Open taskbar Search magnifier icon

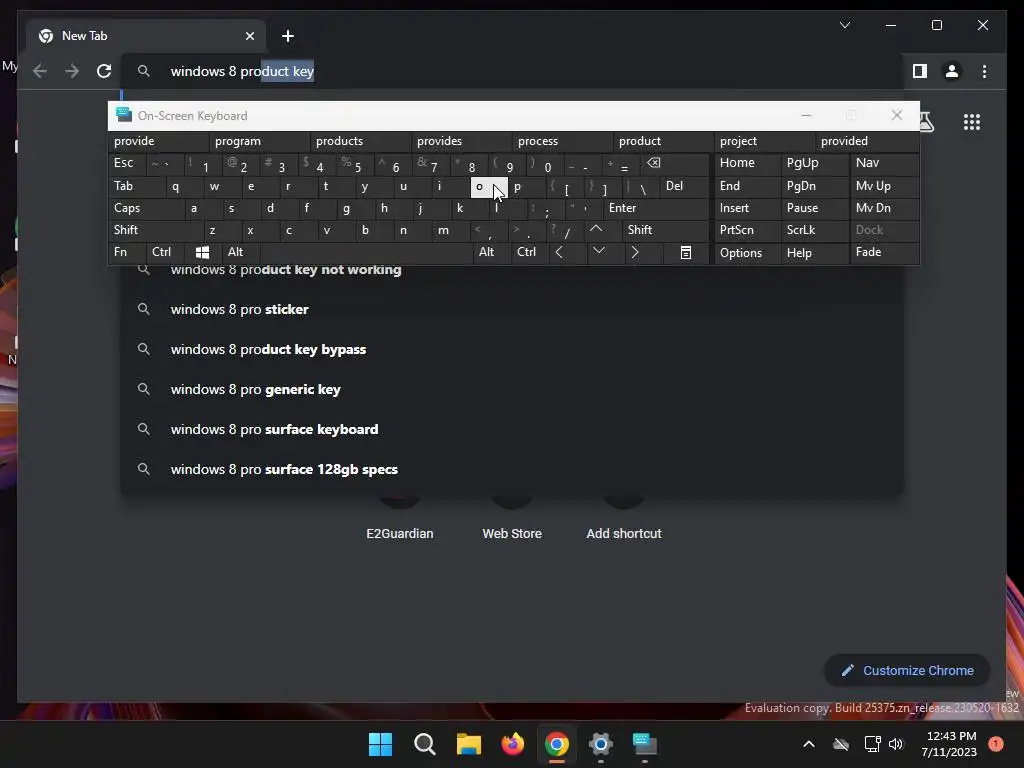coord(424,744)
